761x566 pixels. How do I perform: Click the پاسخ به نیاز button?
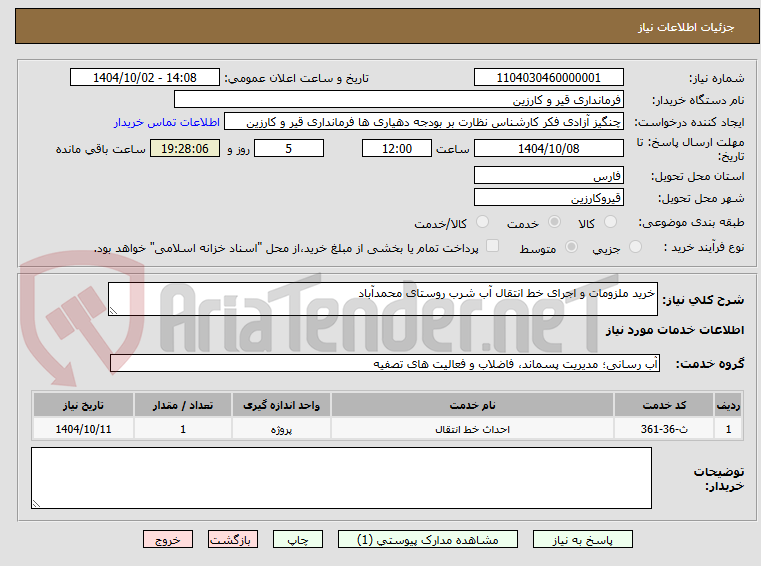tap(582, 539)
